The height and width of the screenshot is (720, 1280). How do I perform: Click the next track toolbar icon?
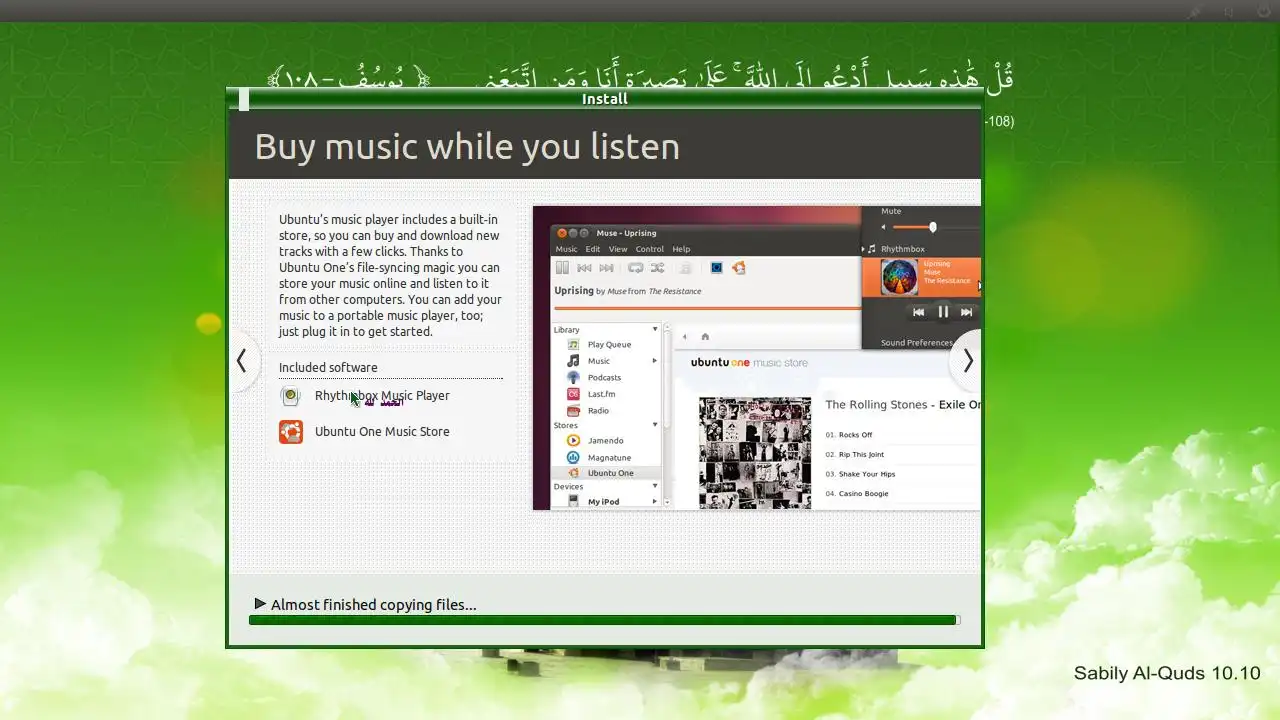pos(607,268)
